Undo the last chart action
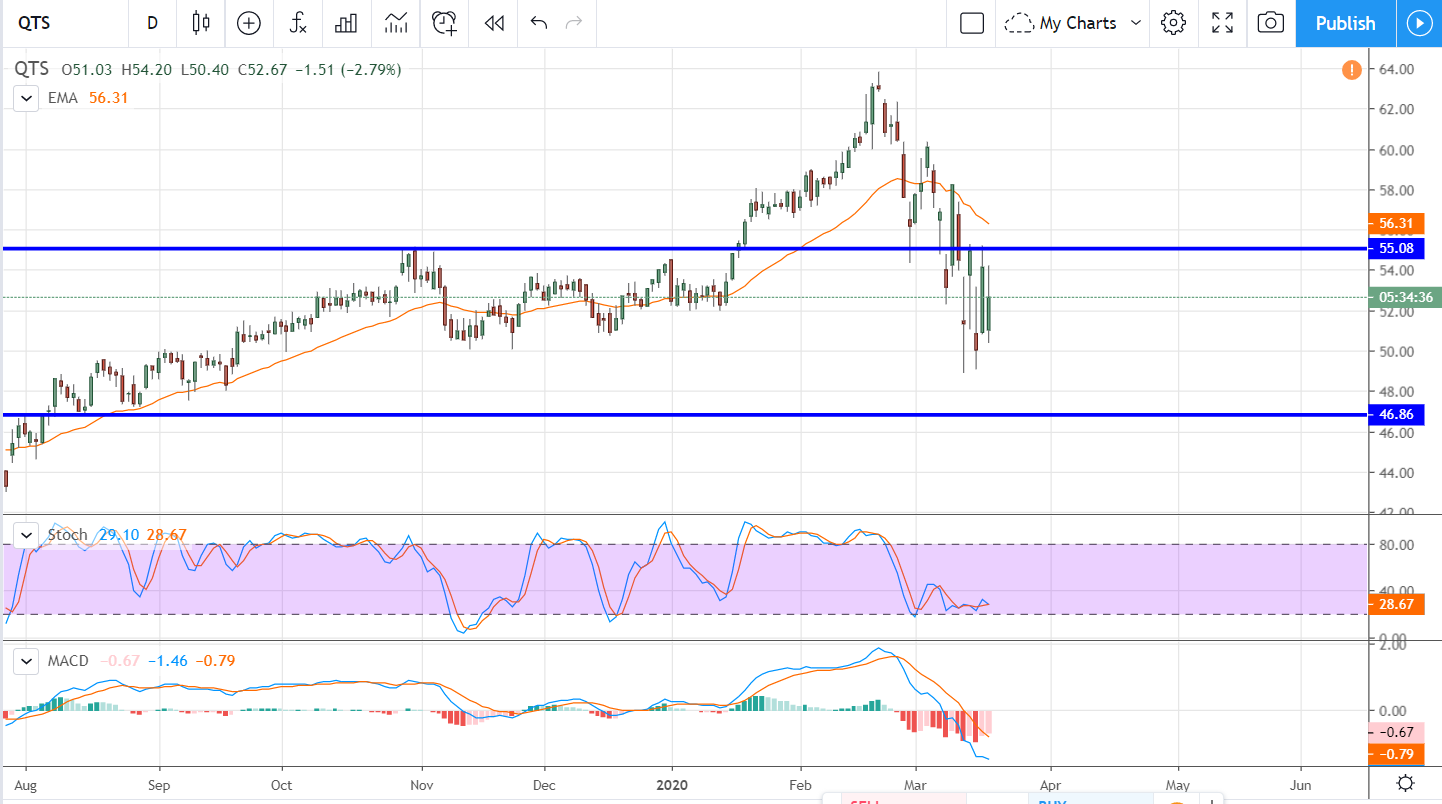This screenshot has width=1442, height=804. point(539,23)
